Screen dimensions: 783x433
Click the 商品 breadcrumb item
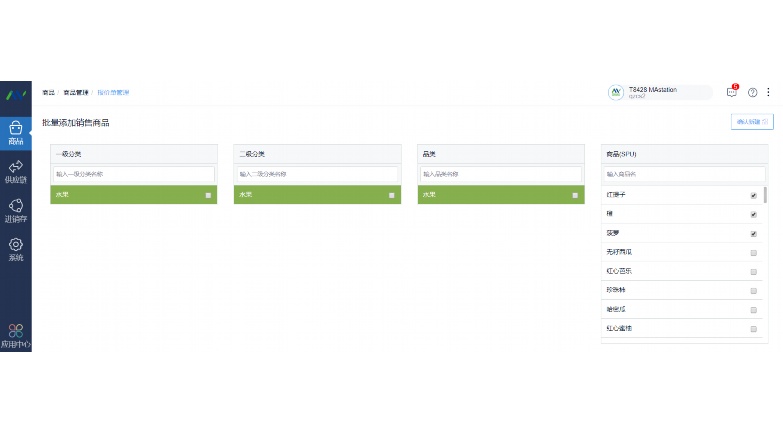(48, 92)
